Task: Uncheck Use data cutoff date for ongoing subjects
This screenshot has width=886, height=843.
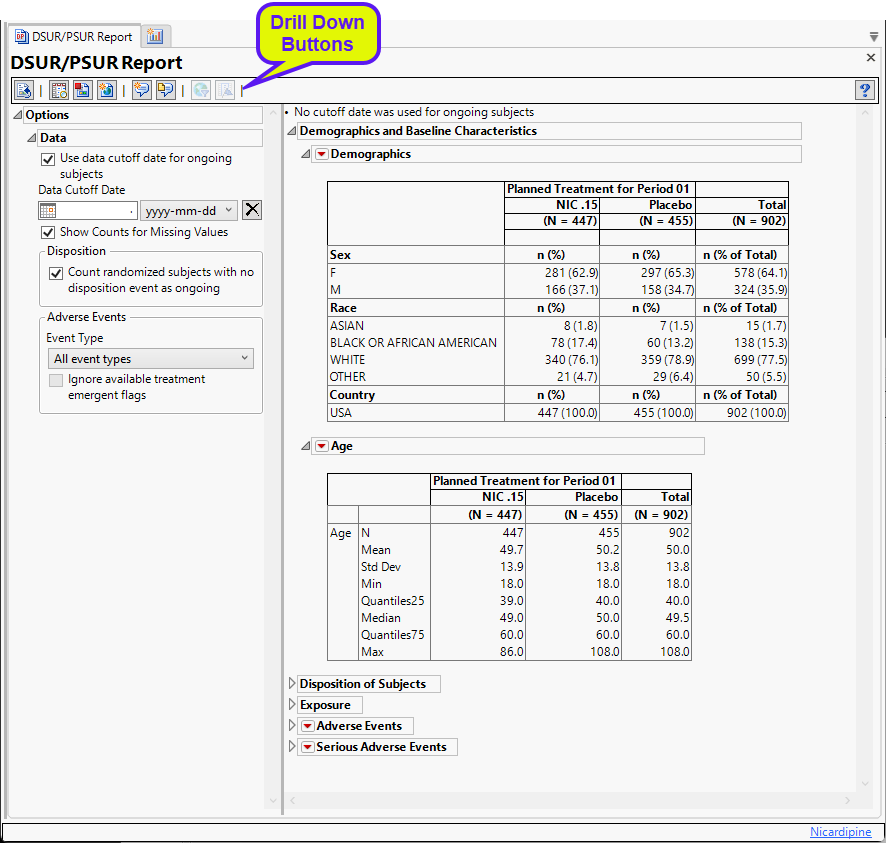Action: 47,159
